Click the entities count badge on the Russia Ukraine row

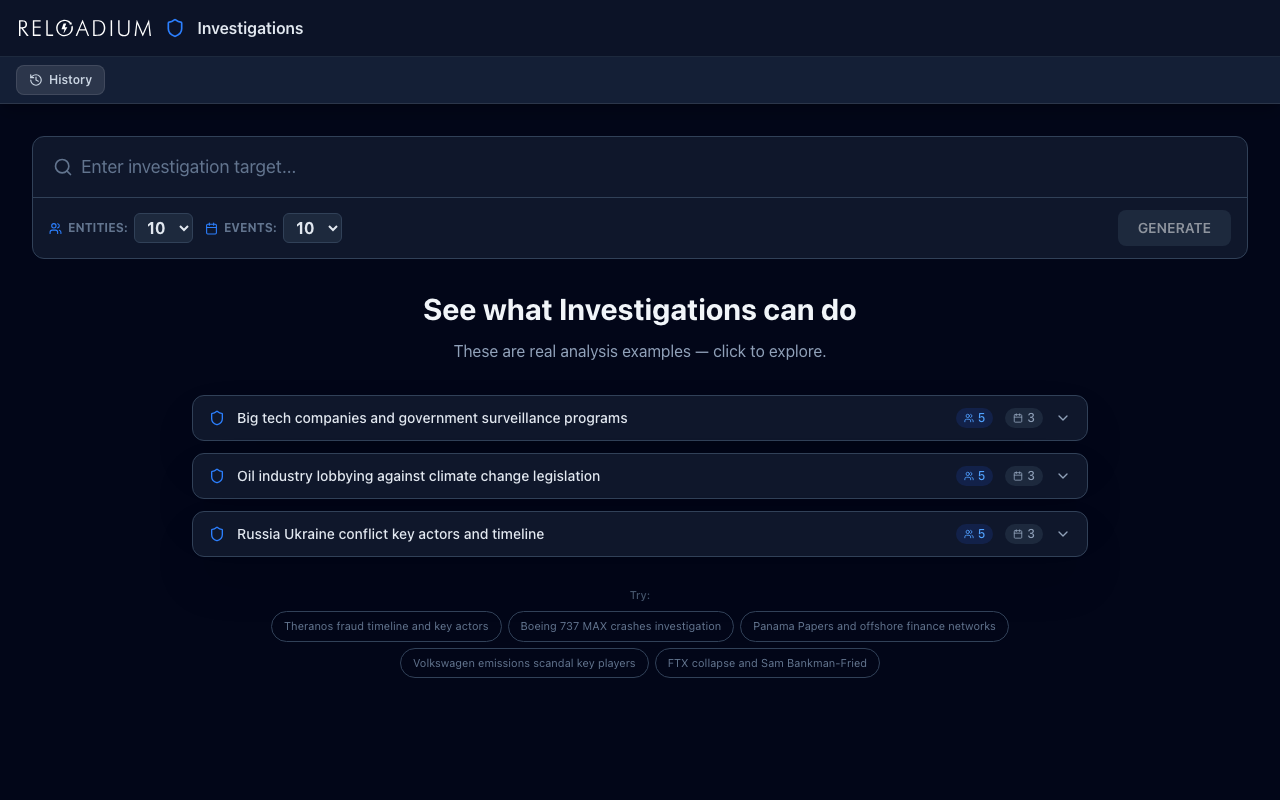pos(974,533)
